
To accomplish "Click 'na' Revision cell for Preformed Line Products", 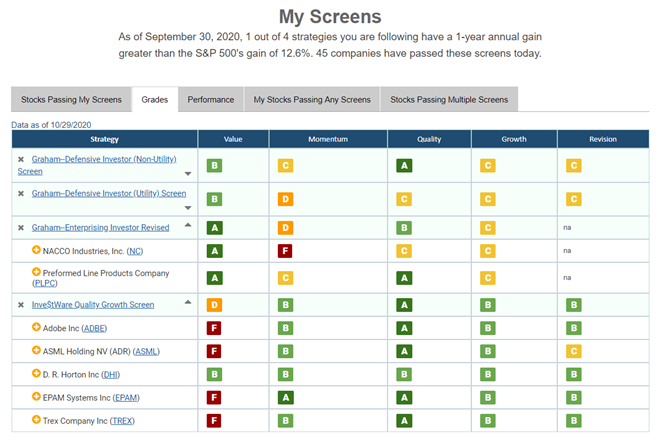I will pos(567,278).
